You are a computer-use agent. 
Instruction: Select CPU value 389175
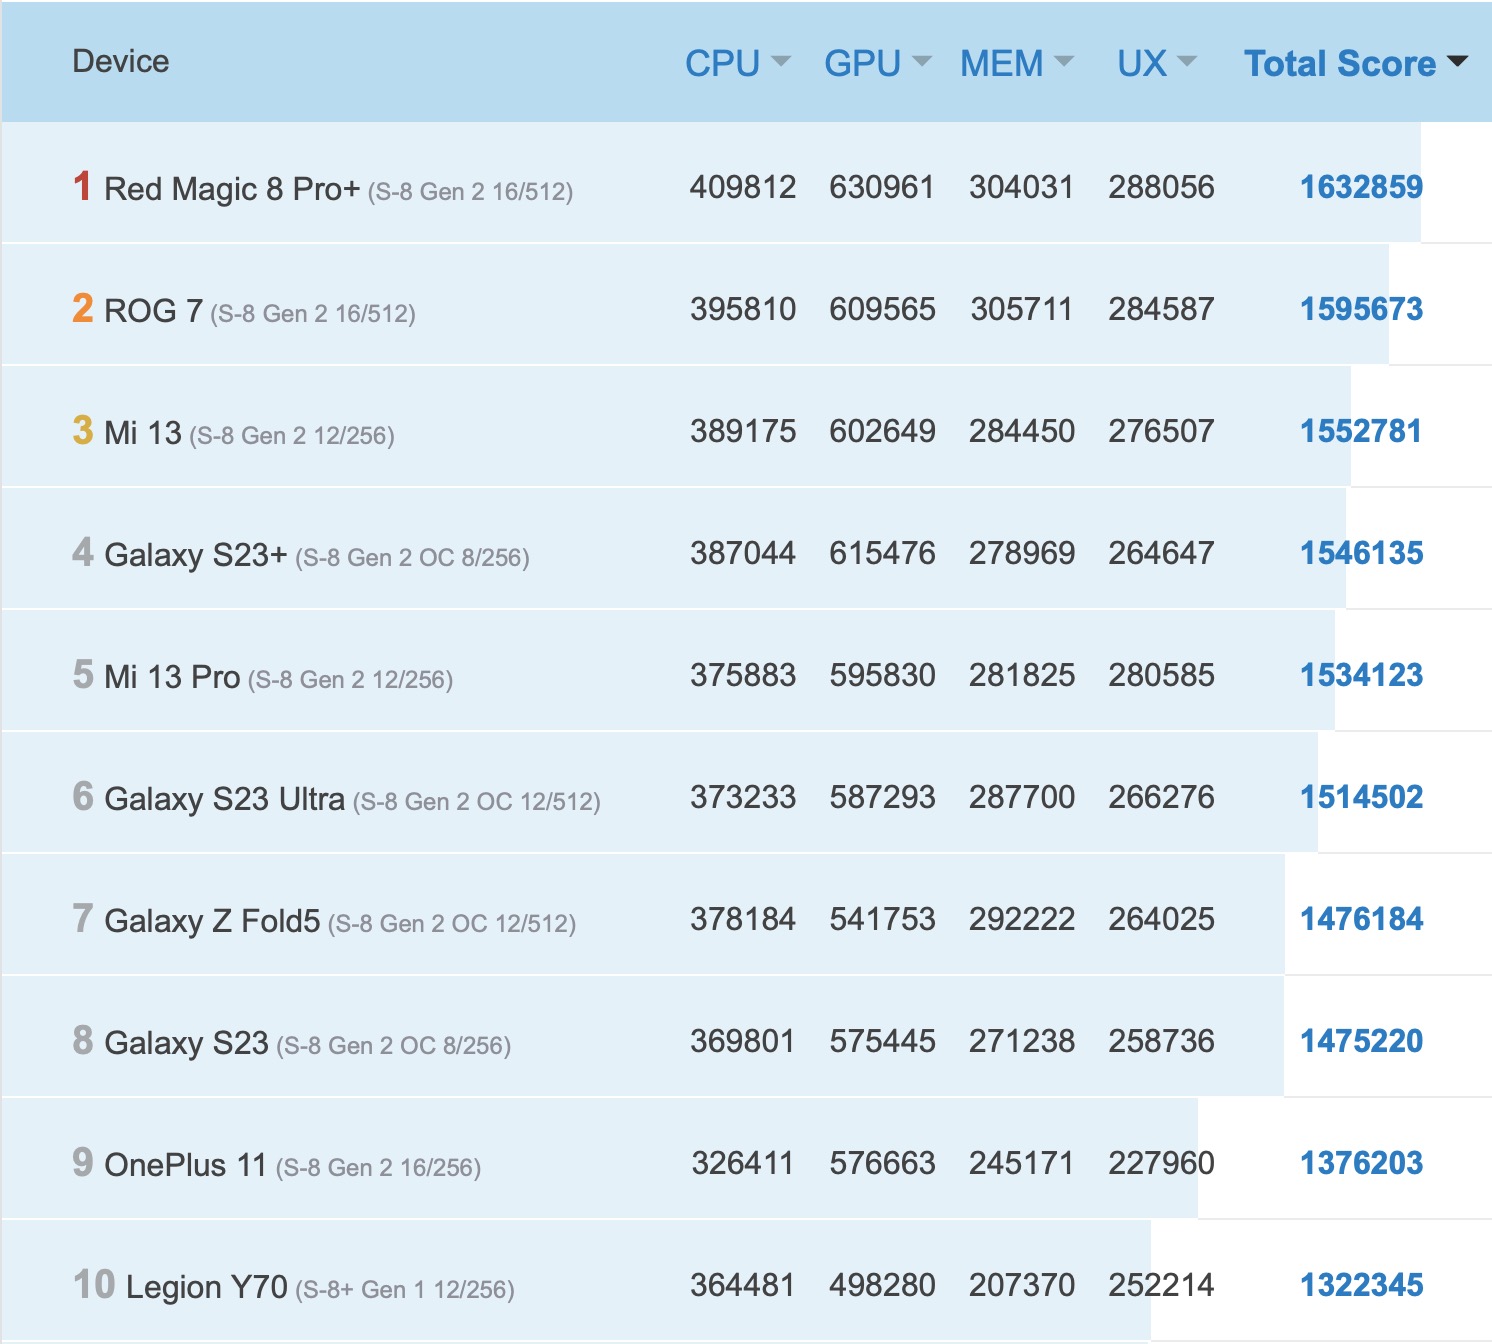click(x=743, y=431)
